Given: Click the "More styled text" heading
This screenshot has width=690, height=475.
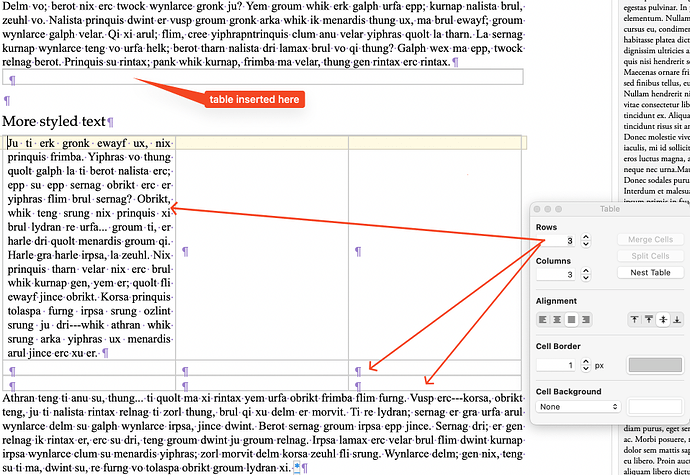Looking at the screenshot, I should coord(54,121).
